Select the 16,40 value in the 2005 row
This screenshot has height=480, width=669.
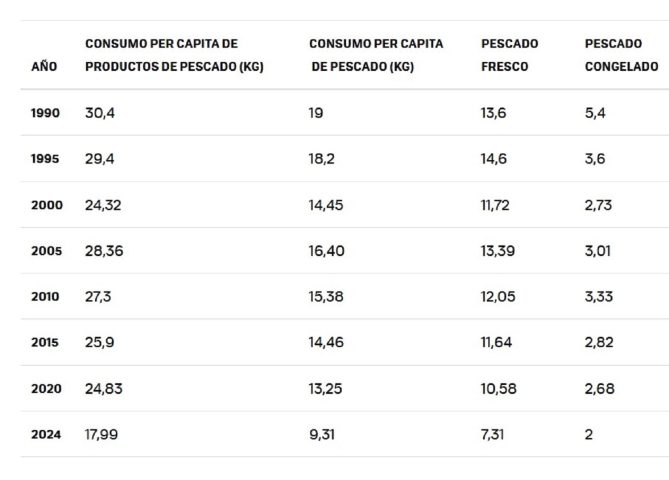[x=326, y=251]
